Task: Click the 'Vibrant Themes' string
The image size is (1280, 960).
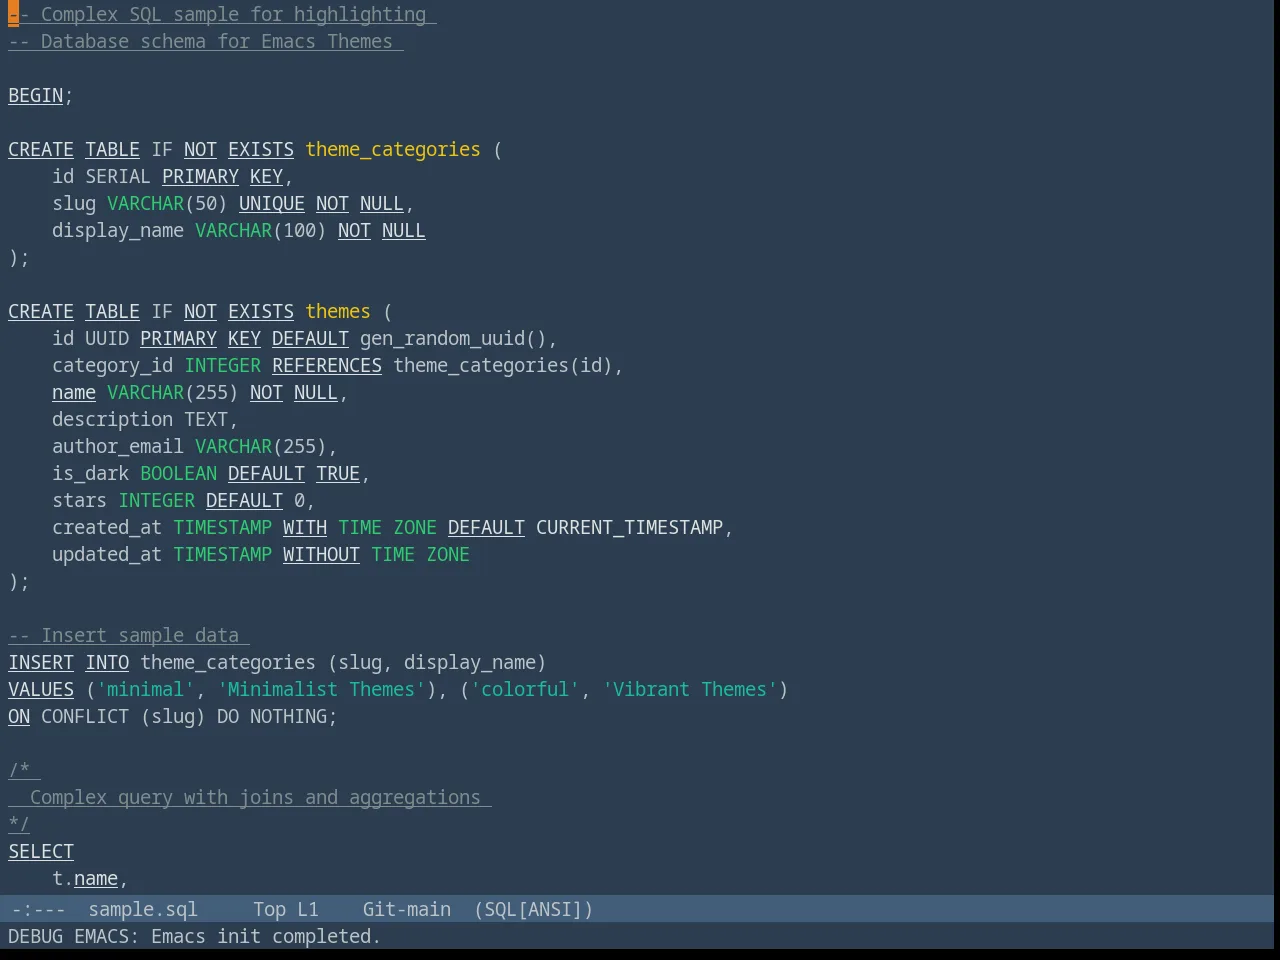Action: coord(690,690)
